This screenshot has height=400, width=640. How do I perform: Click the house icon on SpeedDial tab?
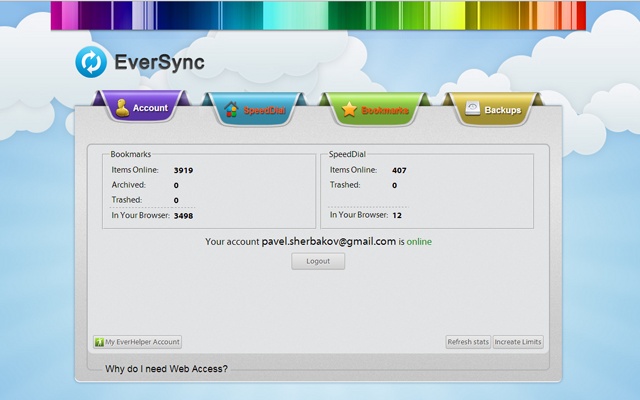point(231,109)
